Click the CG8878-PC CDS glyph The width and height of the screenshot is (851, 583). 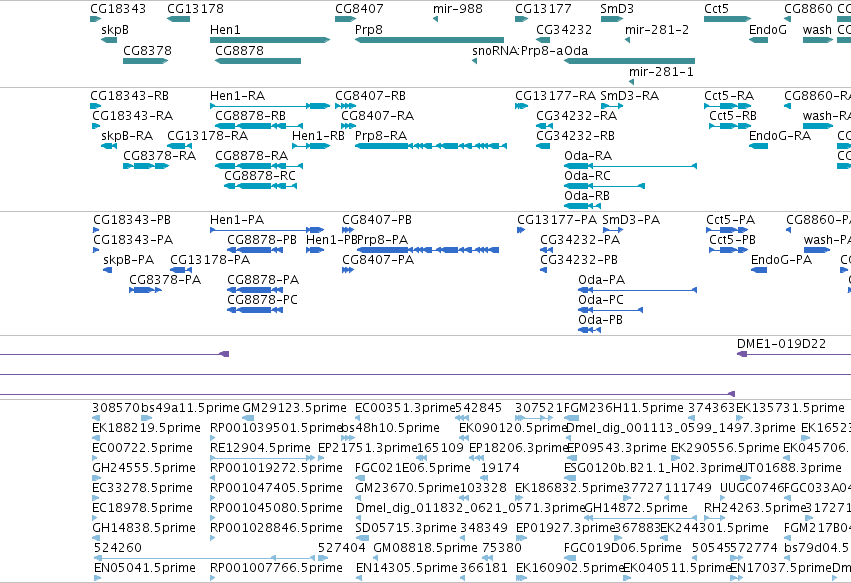(255, 310)
